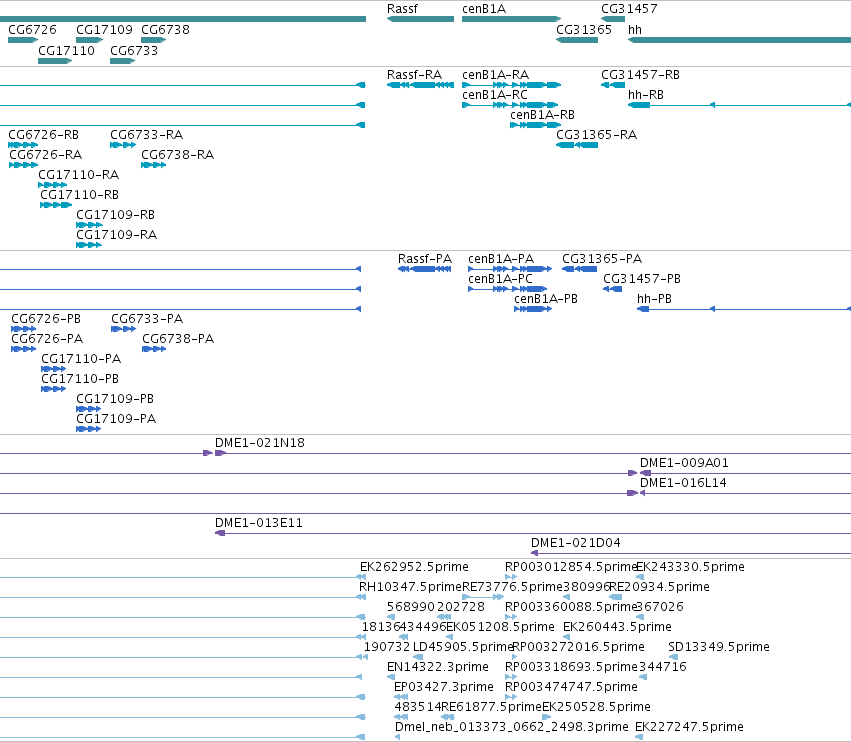851x742 pixels.
Task: Click protein CG31365-PA
Action: click(x=579, y=269)
